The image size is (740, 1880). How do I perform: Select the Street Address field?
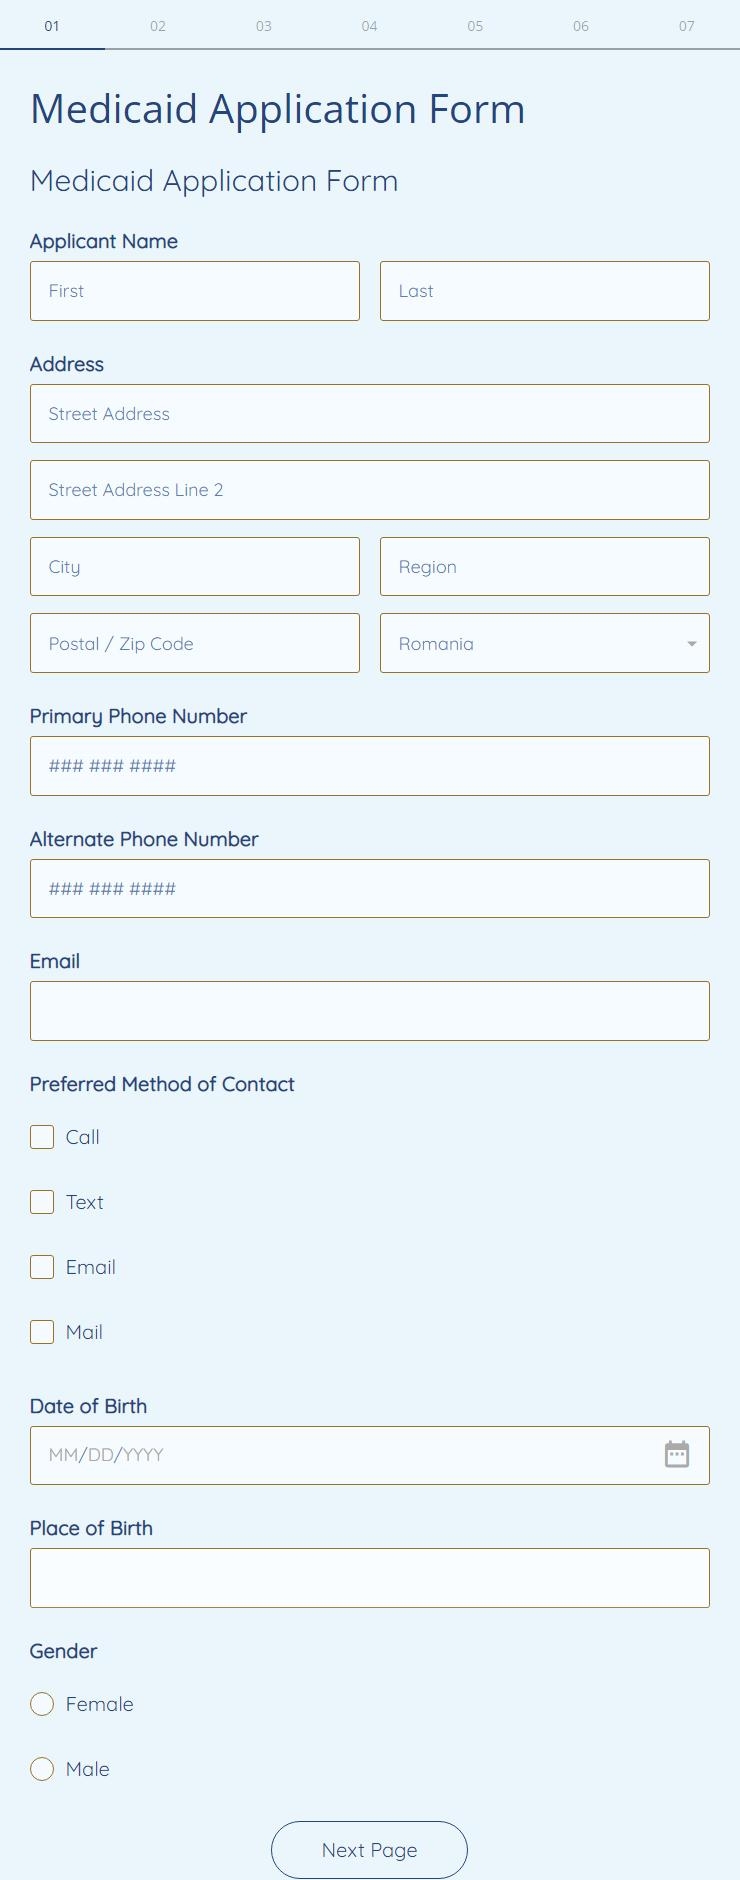click(370, 413)
